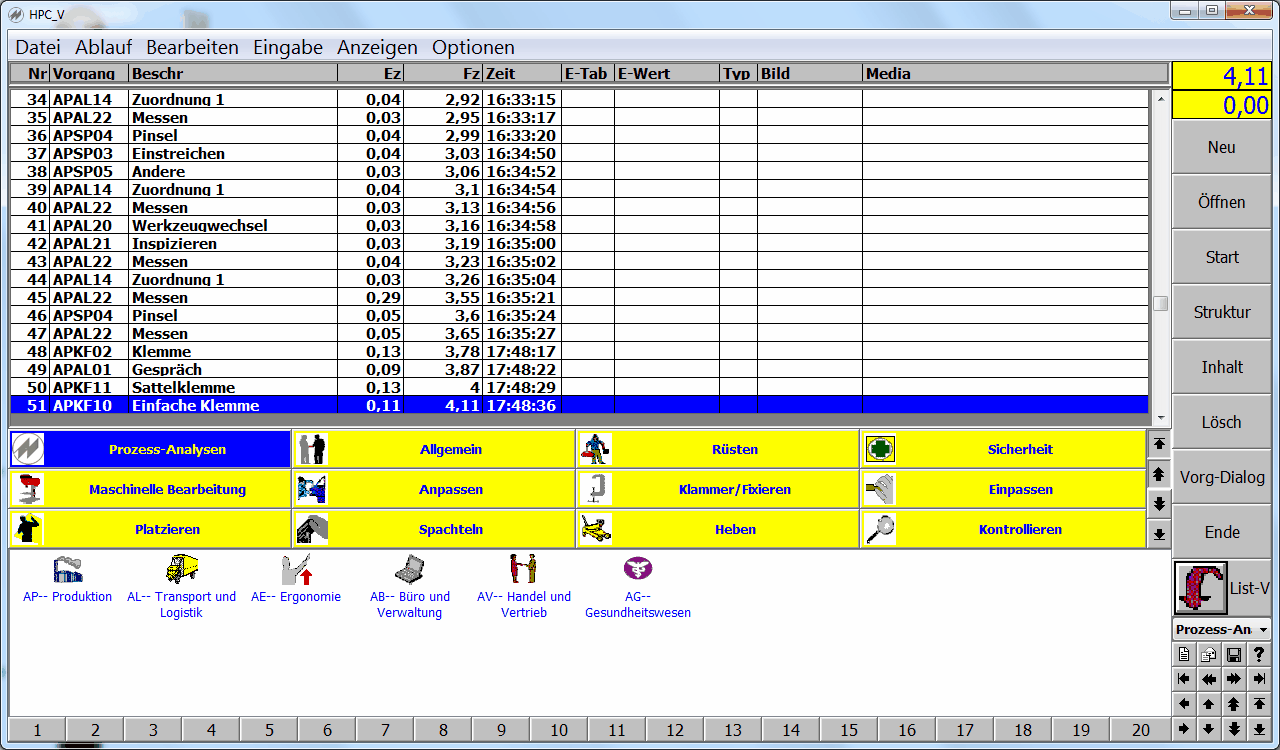Open the AP-- Produktion category icon
This screenshot has width=1280, height=750.
tap(67, 571)
